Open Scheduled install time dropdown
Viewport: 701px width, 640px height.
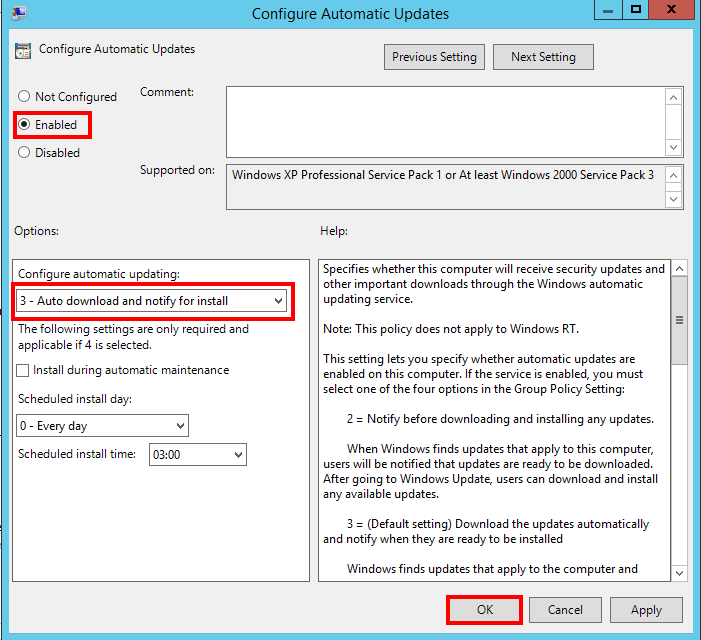[x=198, y=455]
